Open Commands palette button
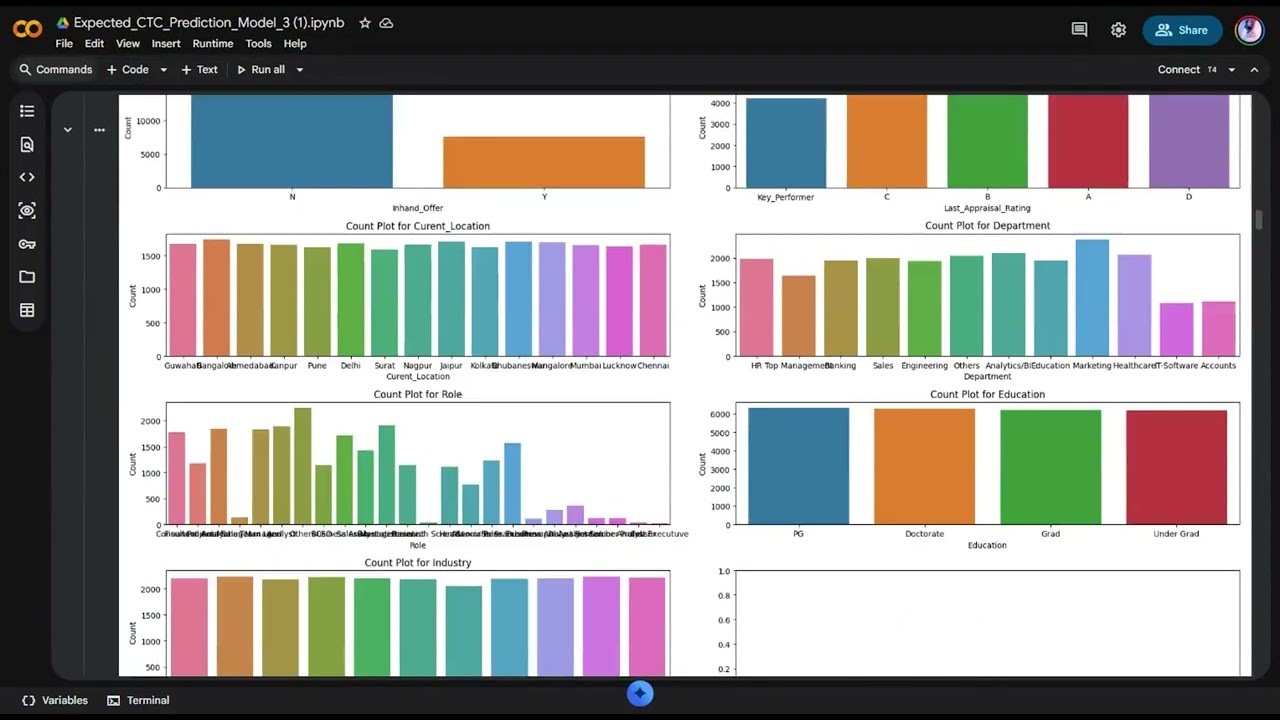Image resolution: width=1280 pixels, height=720 pixels. pos(56,70)
